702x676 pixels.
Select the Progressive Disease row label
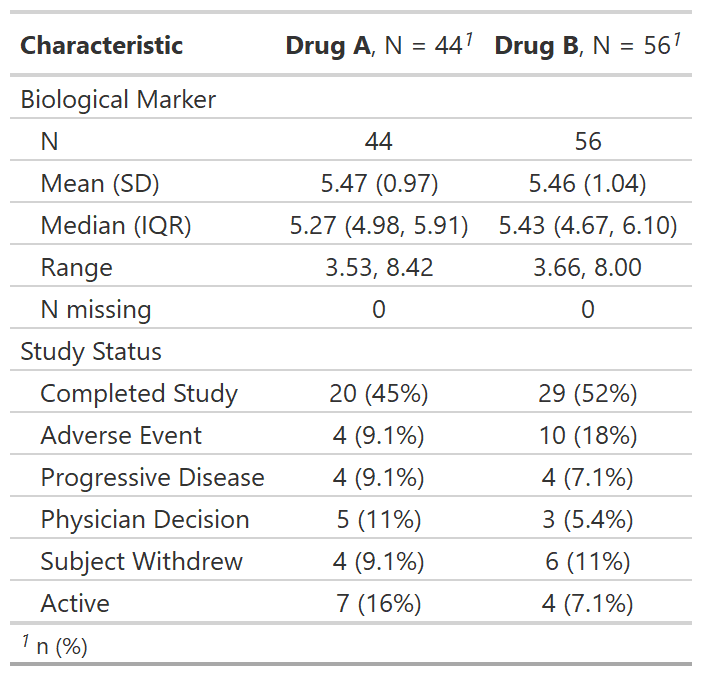(x=152, y=477)
